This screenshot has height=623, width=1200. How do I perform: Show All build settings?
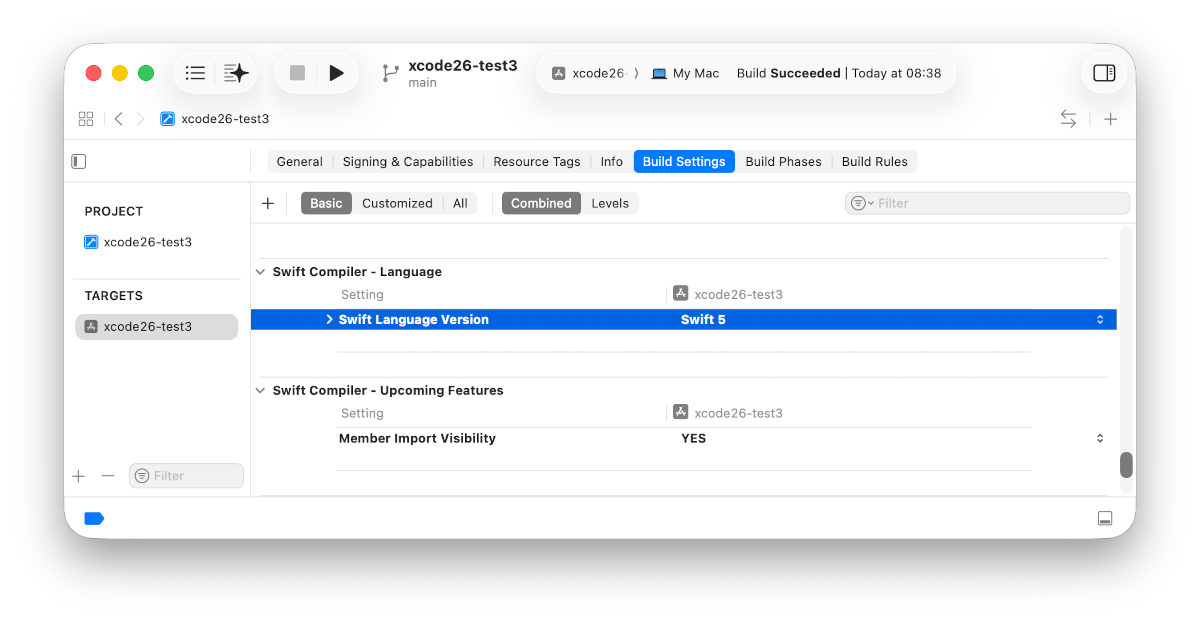point(460,203)
